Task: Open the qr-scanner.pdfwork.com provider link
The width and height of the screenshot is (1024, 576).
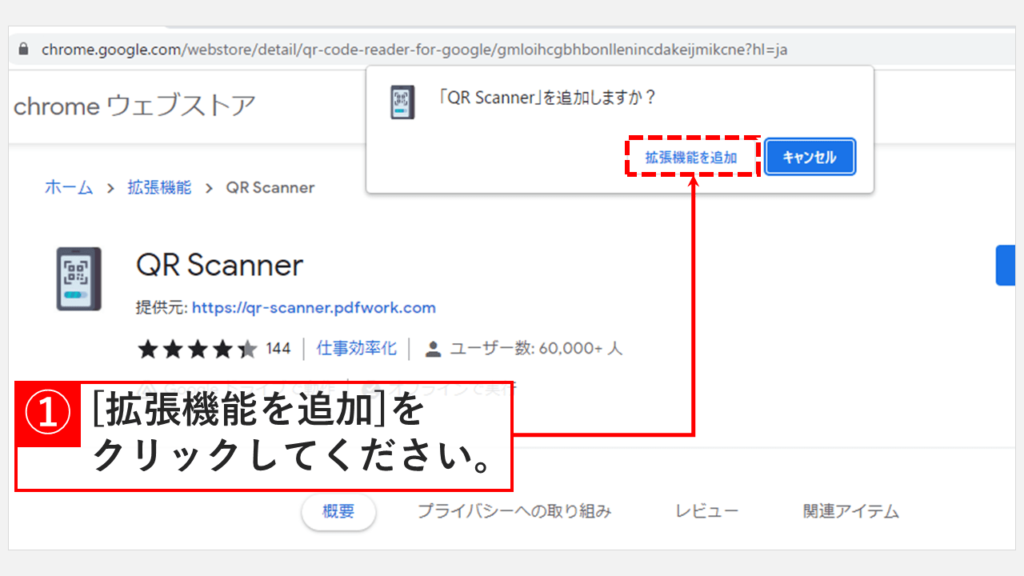Action: point(313,308)
